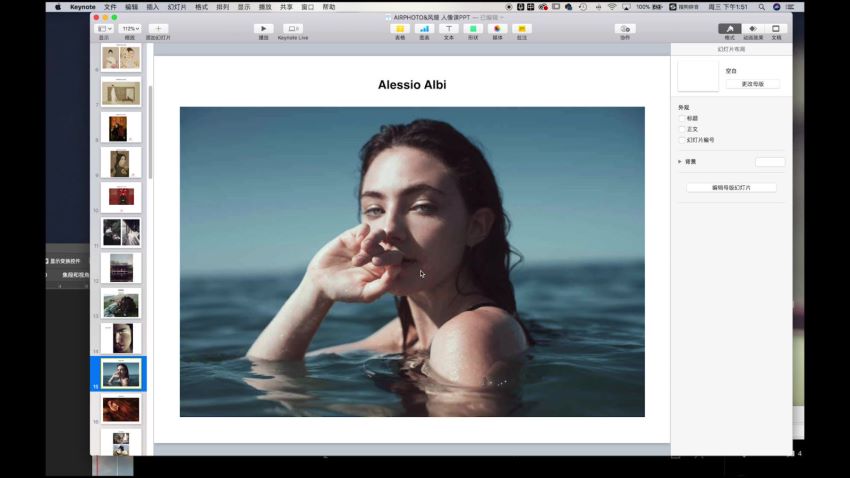Click the 'Alessio Albi' slide title text
Screen dimensions: 850x478
click(x=412, y=85)
